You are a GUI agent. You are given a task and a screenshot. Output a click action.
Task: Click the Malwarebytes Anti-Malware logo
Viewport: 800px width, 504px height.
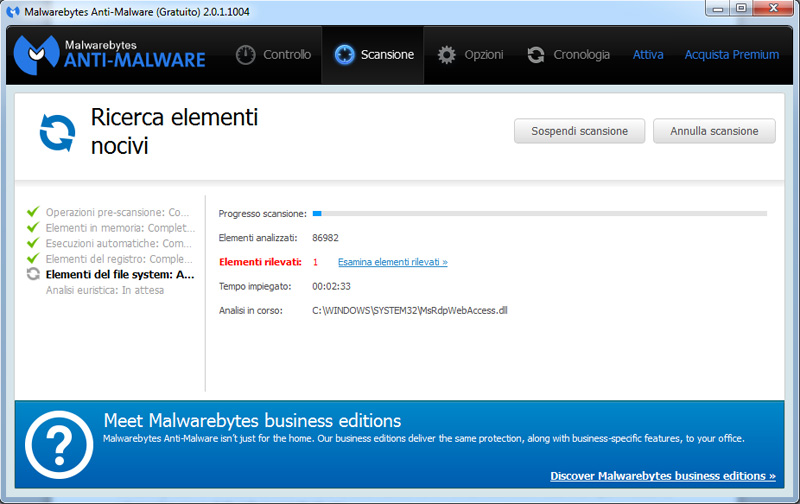point(109,55)
